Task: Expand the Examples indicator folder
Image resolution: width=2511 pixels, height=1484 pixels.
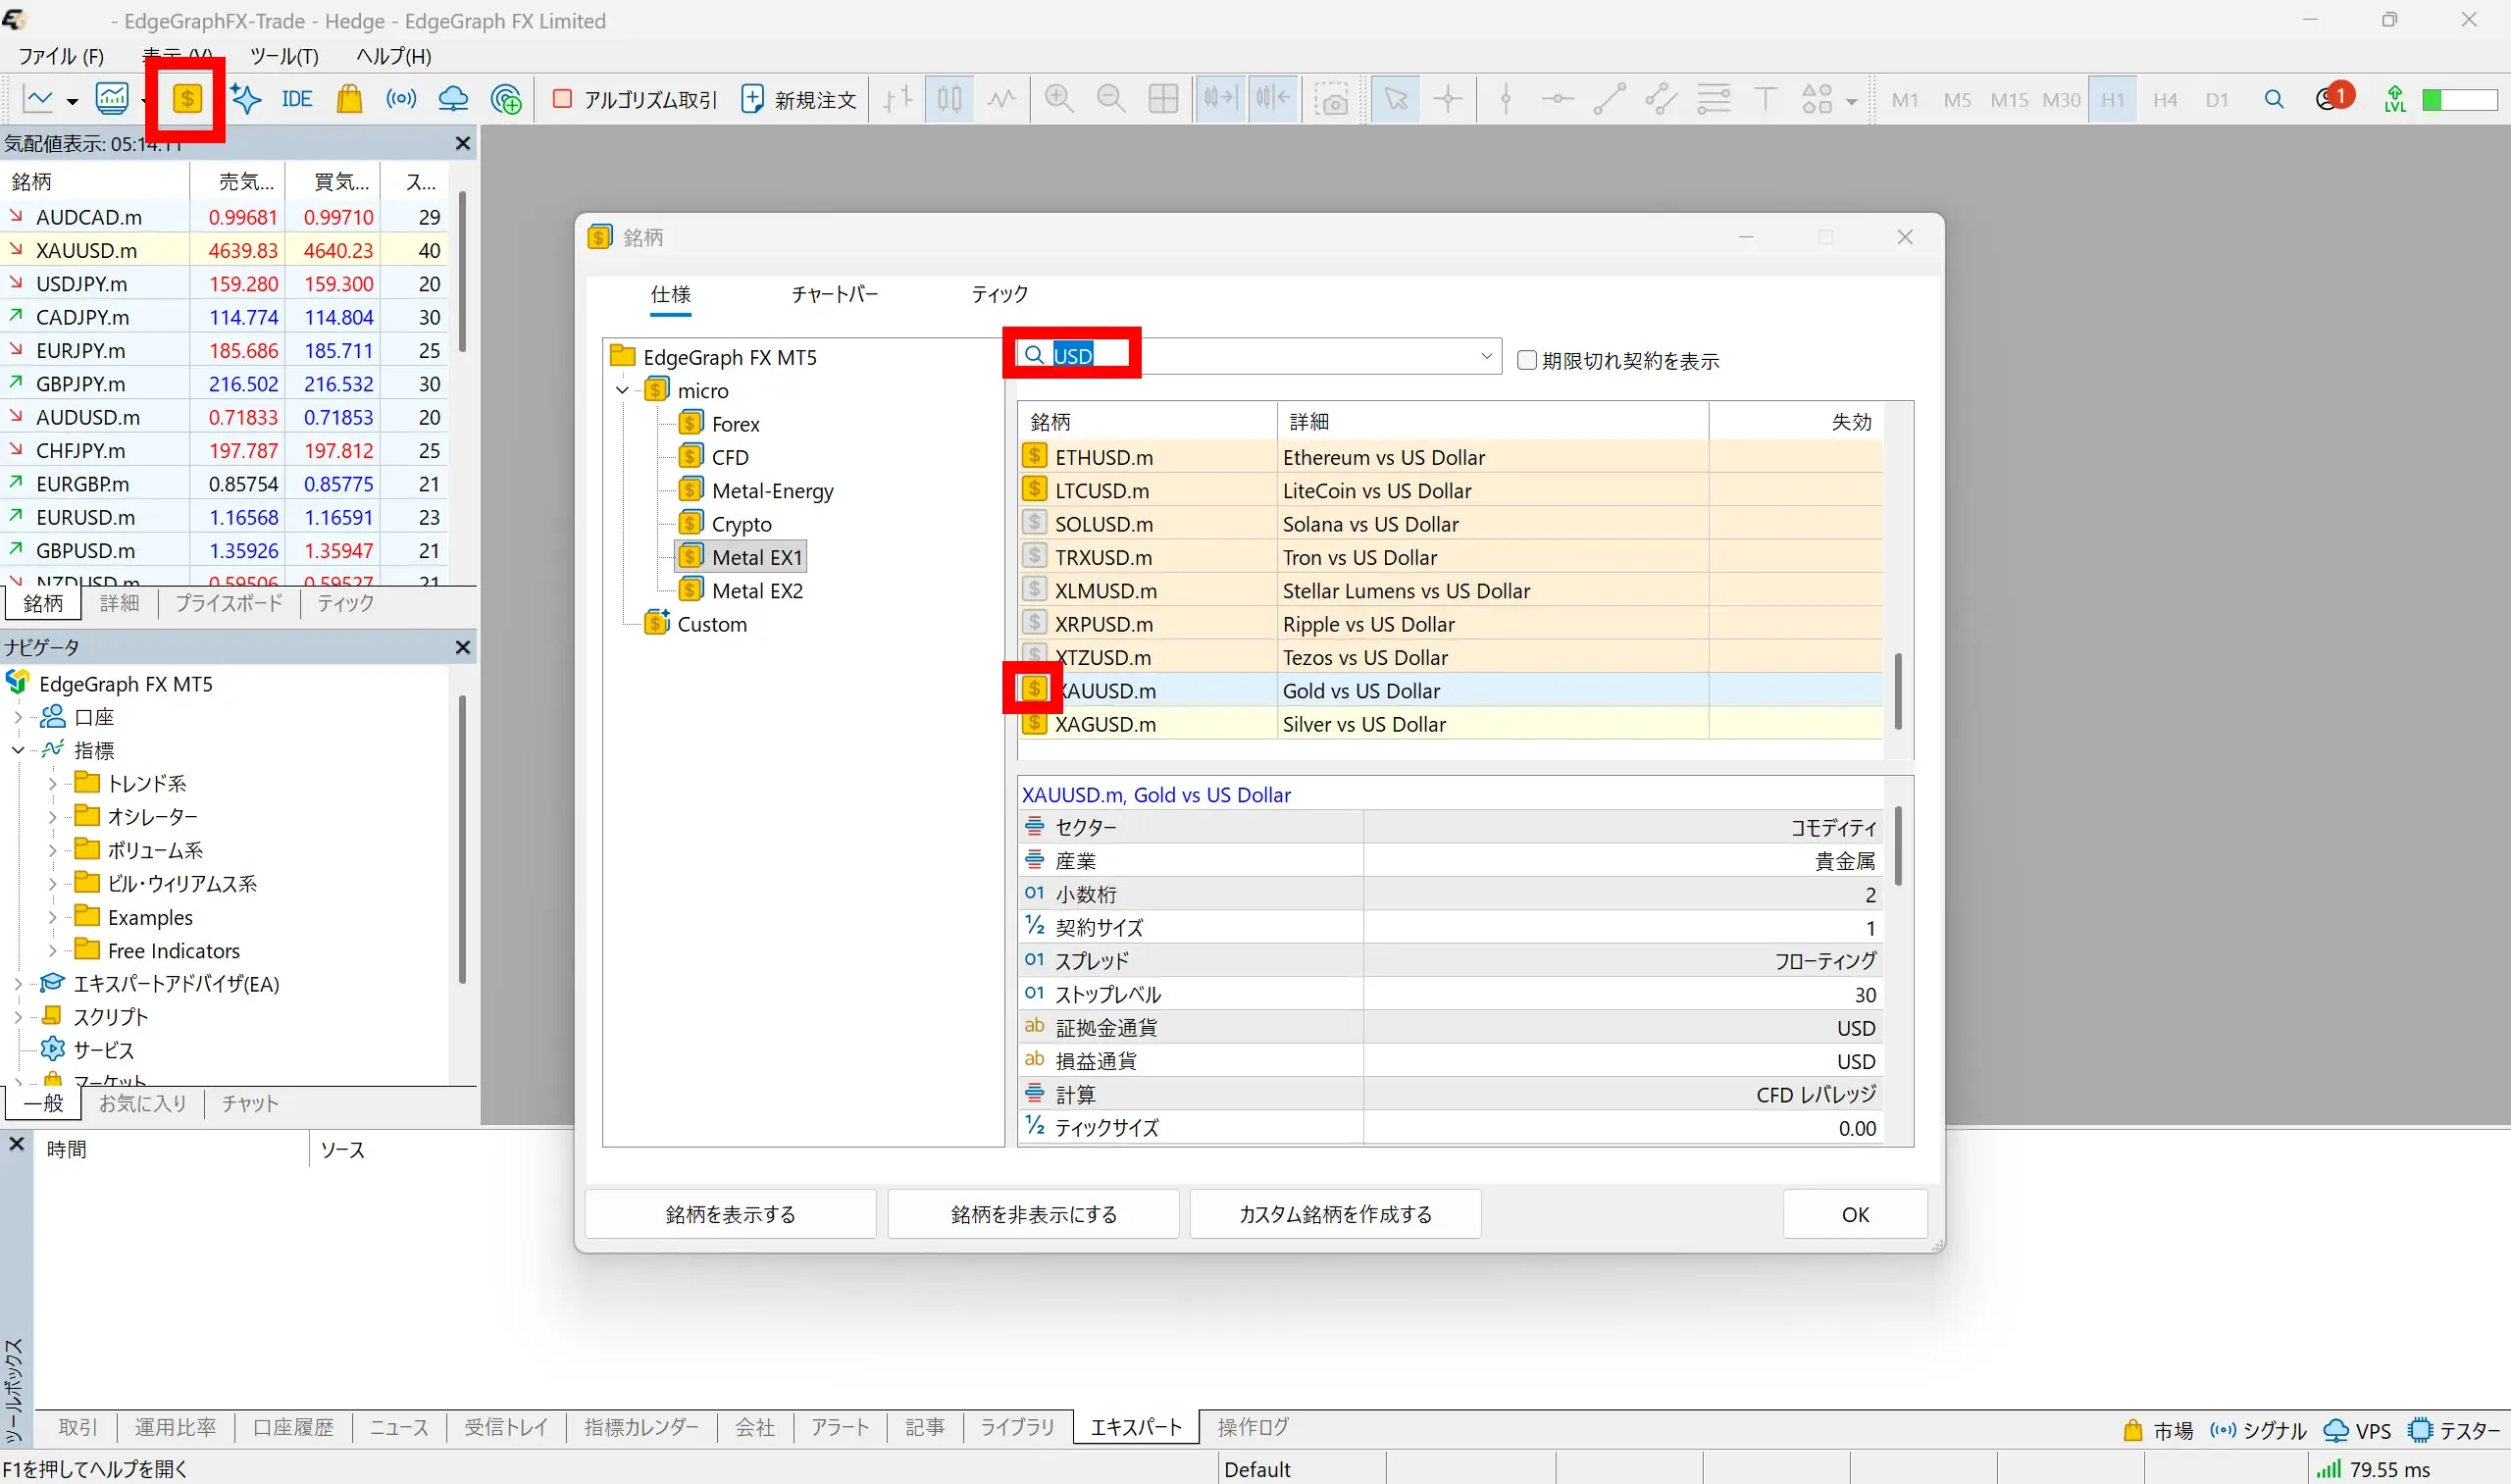Action: tap(52, 917)
